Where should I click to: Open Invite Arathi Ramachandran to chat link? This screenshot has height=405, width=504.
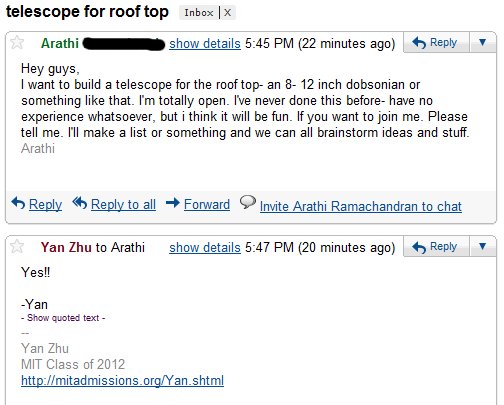pyautogui.click(x=361, y=206)
